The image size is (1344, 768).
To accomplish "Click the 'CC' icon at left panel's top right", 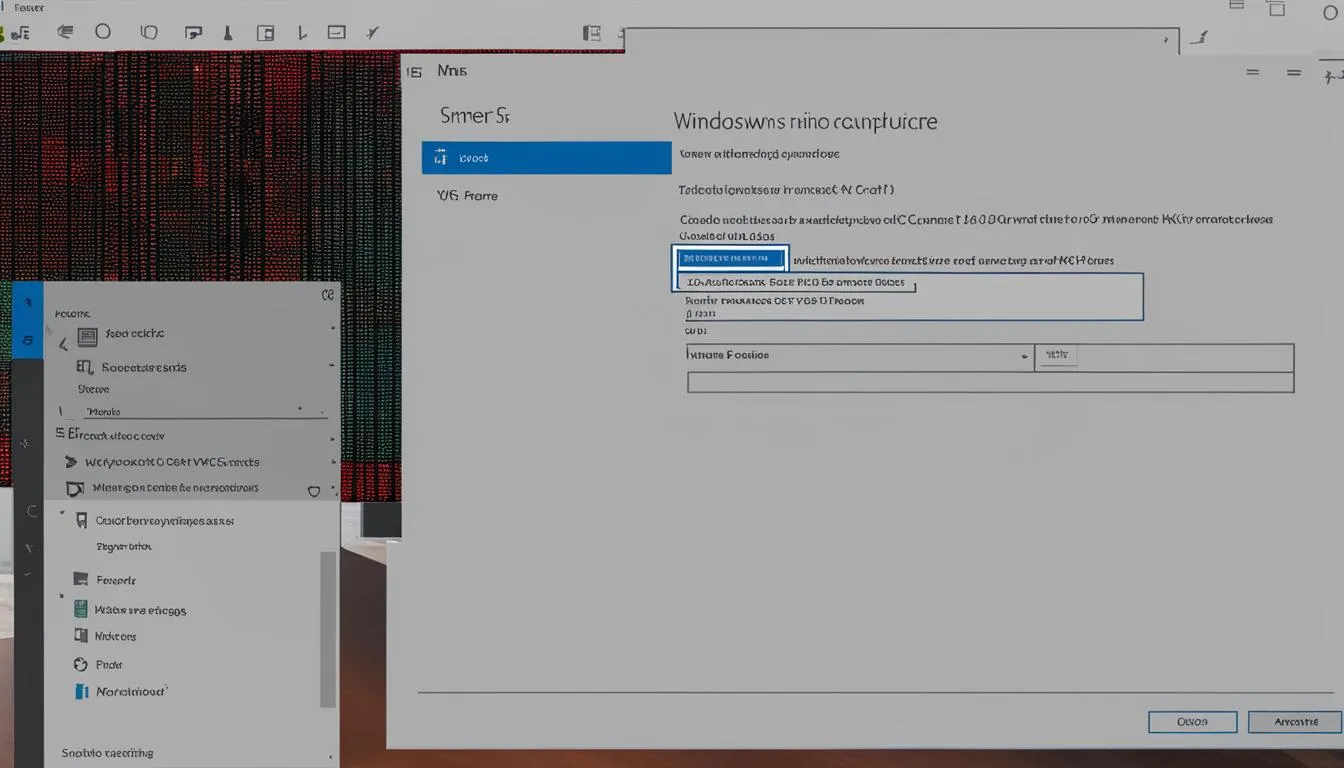I will (x=327, y=296).
